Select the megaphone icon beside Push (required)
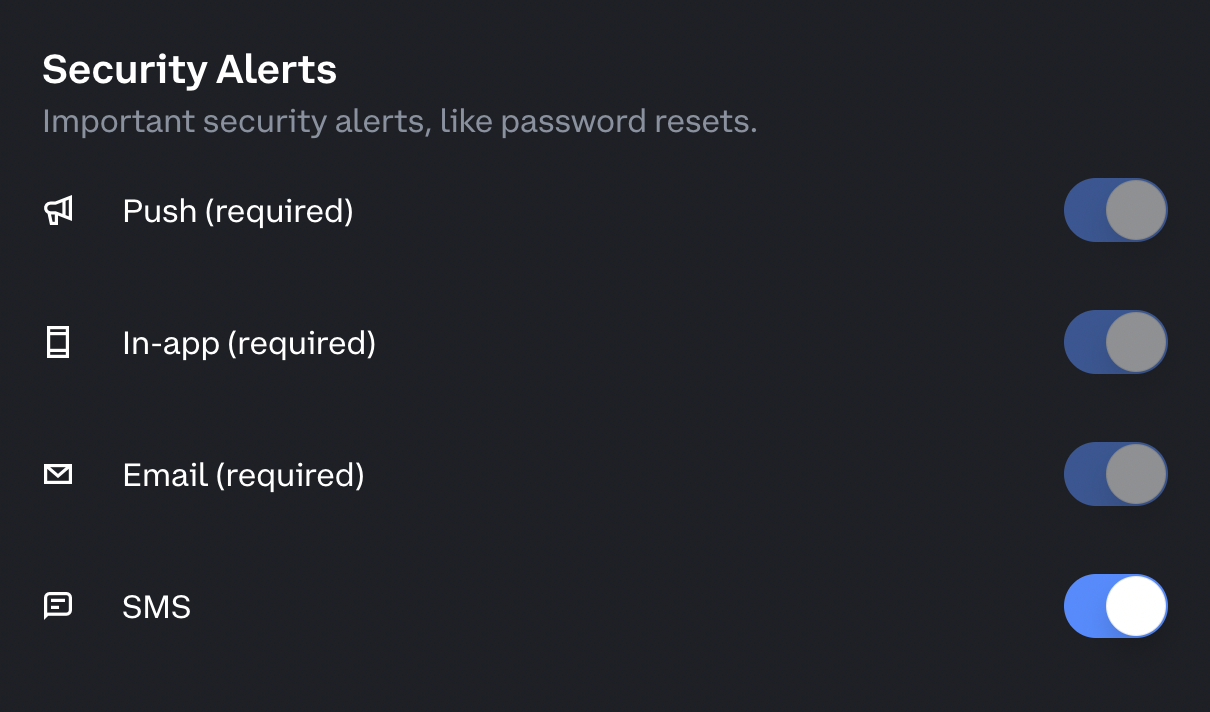The width and height of the screenshot is (1210, 712). pos(59,210)
